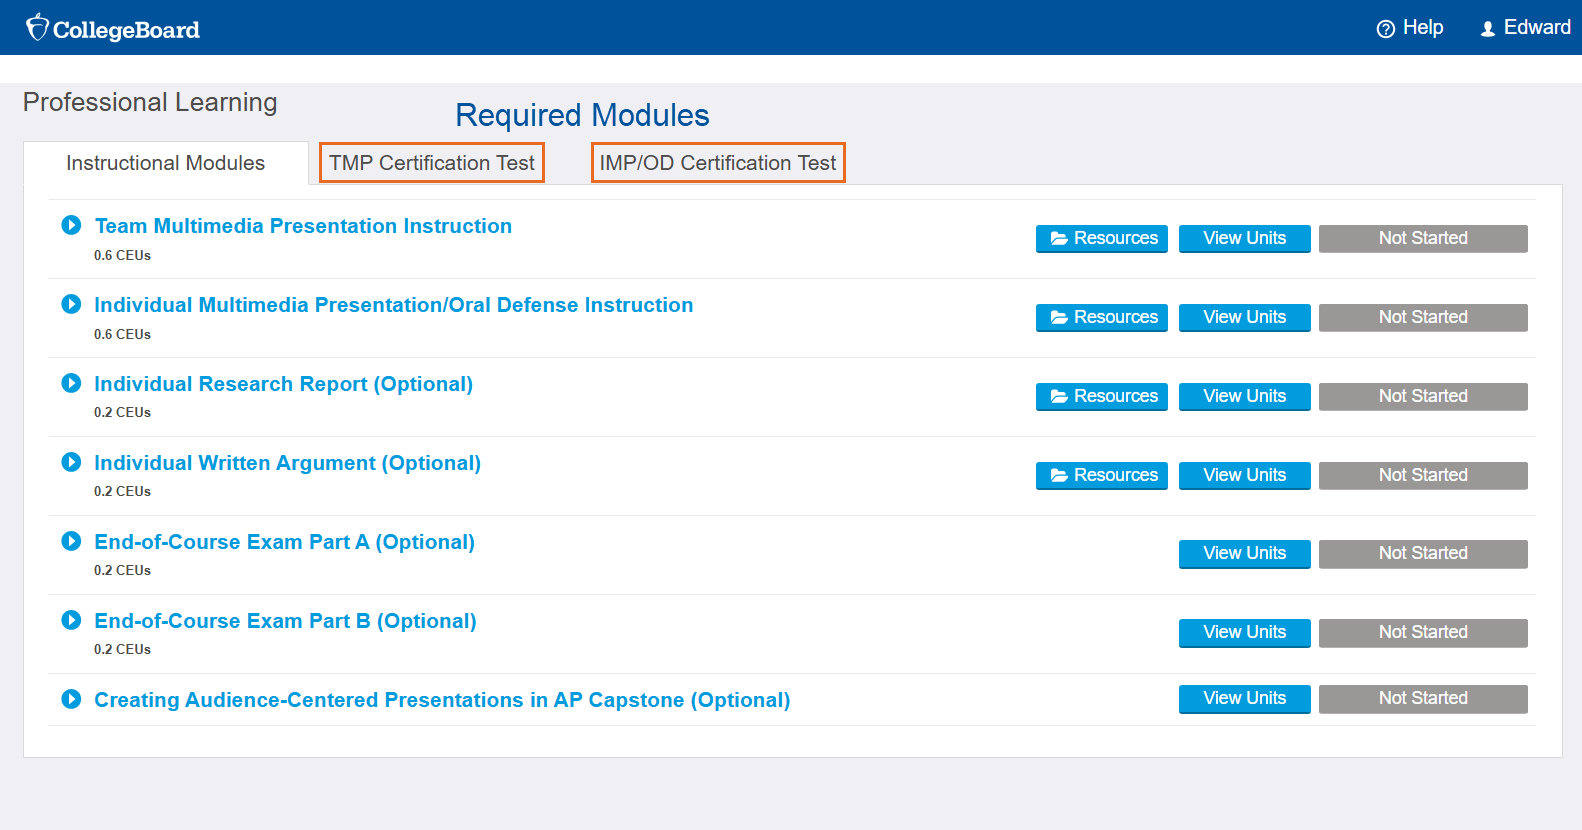Click arrow icon beside End-of-Course Exam Part B
Viewport: 1582px width, 830px height.
[x=71, y=620]
